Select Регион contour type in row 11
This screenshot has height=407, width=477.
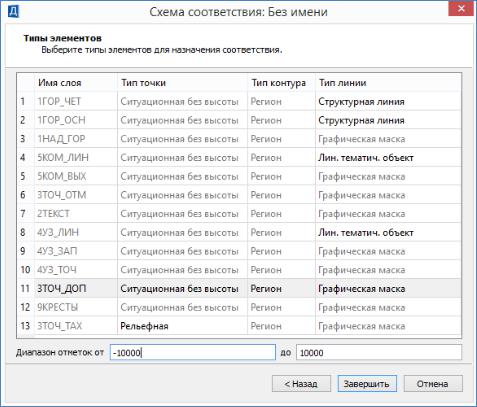(281, 288)
